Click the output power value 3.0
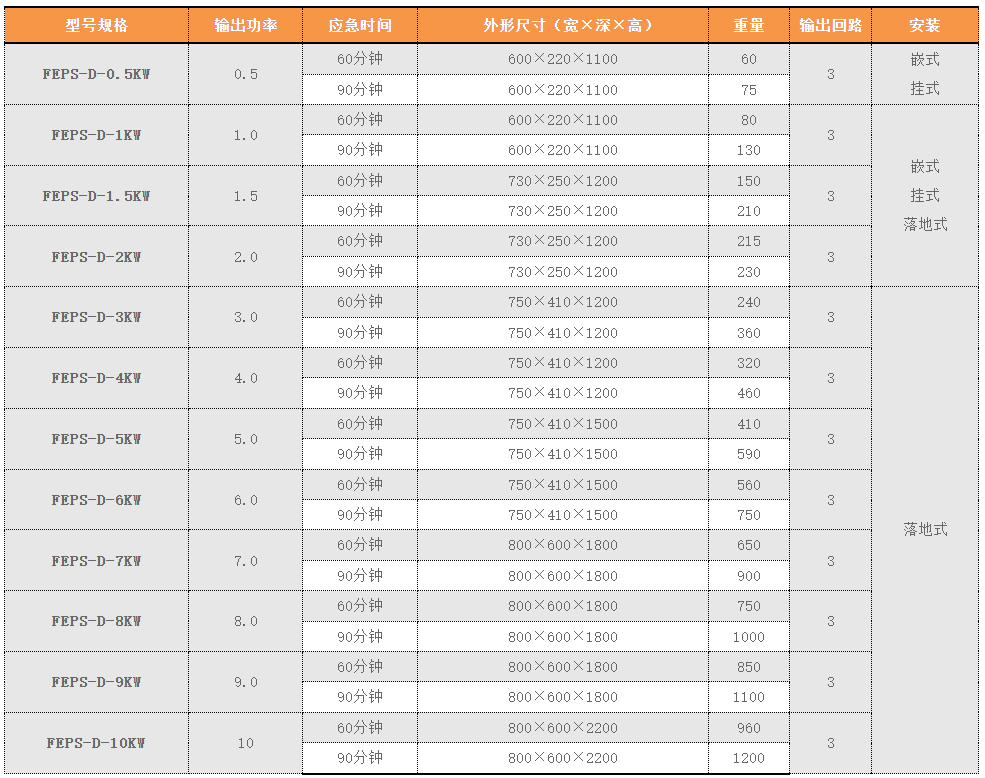985x778 pixels. click(245, 317)
